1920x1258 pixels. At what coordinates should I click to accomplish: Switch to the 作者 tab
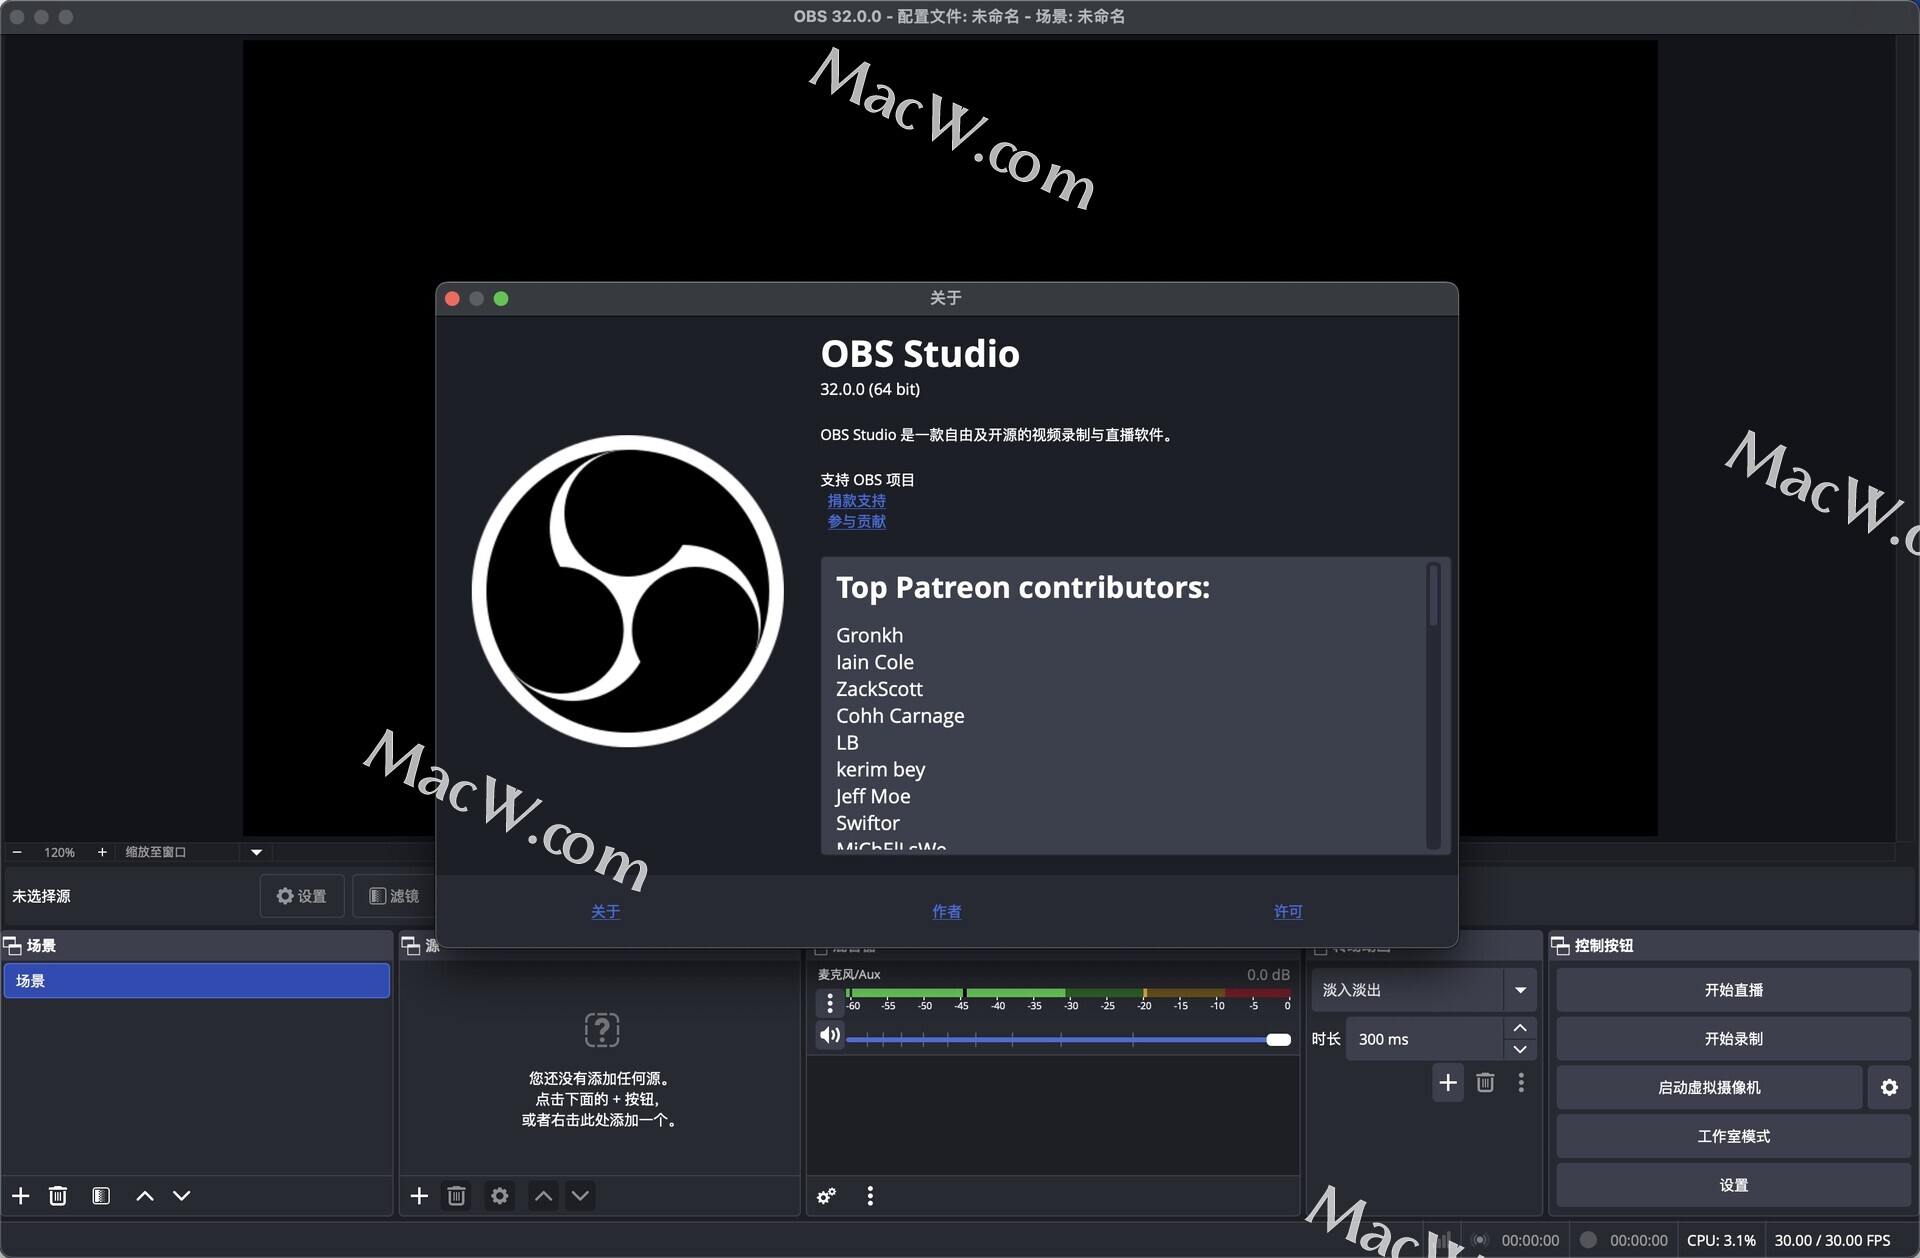[x=946, y=911]
